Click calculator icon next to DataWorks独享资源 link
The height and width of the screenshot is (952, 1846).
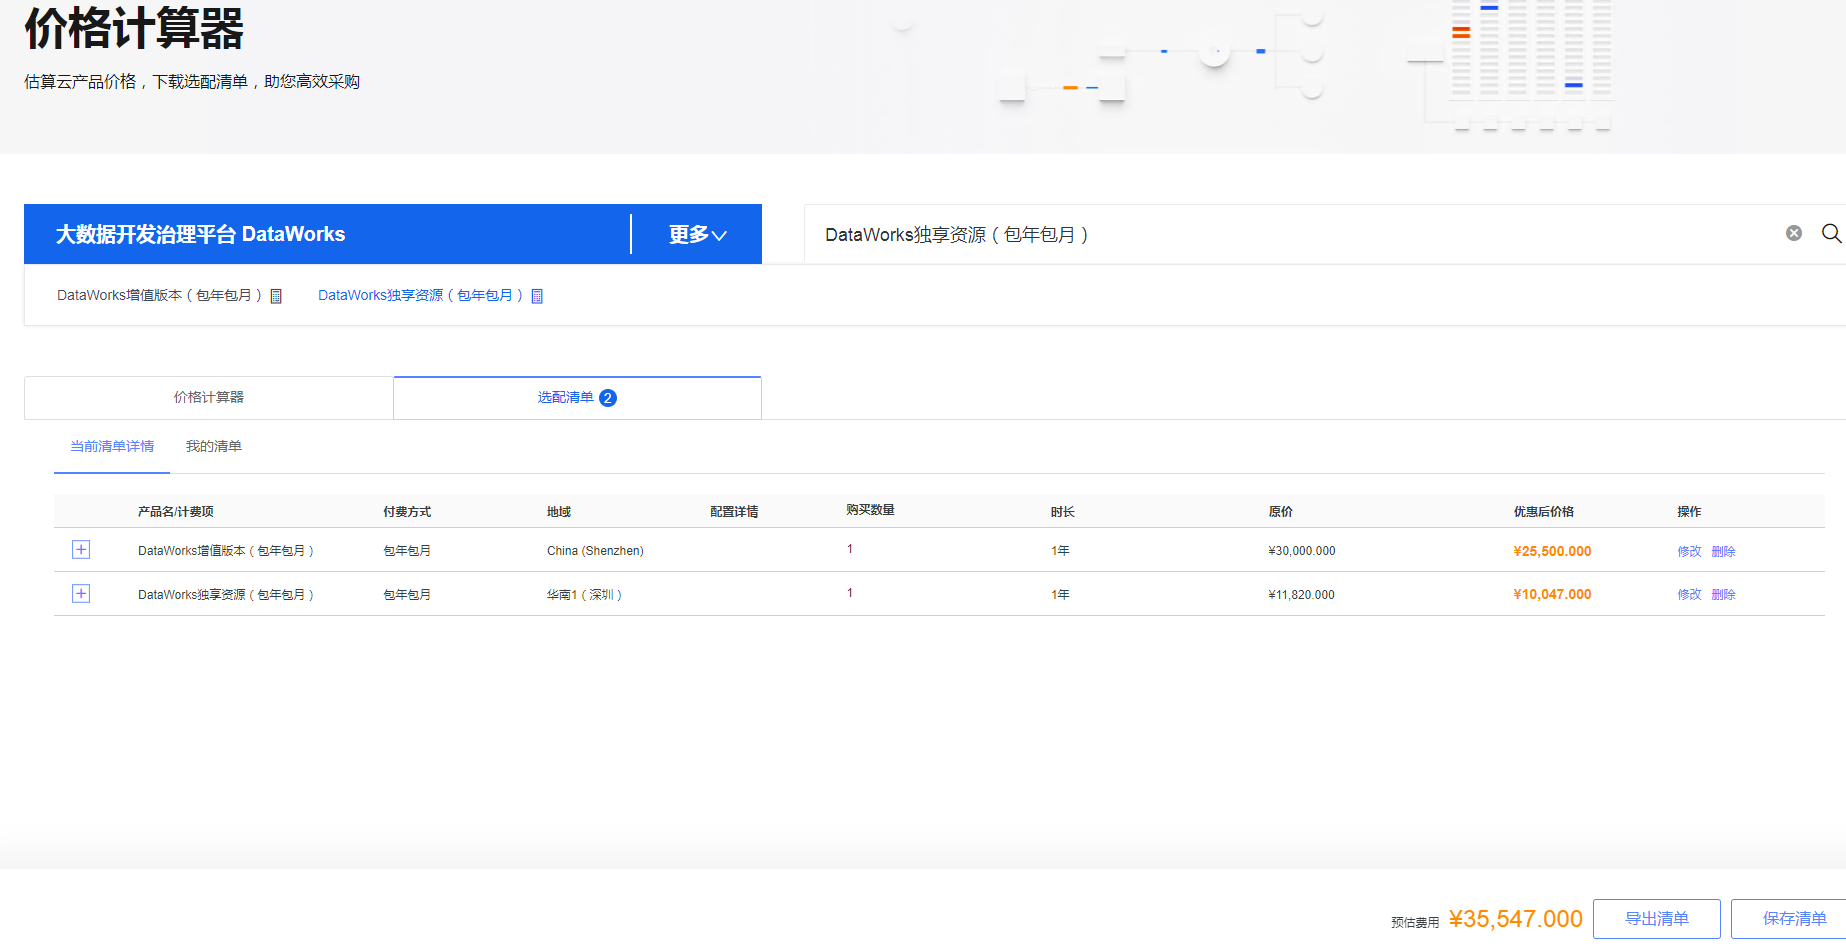(537, 296)
